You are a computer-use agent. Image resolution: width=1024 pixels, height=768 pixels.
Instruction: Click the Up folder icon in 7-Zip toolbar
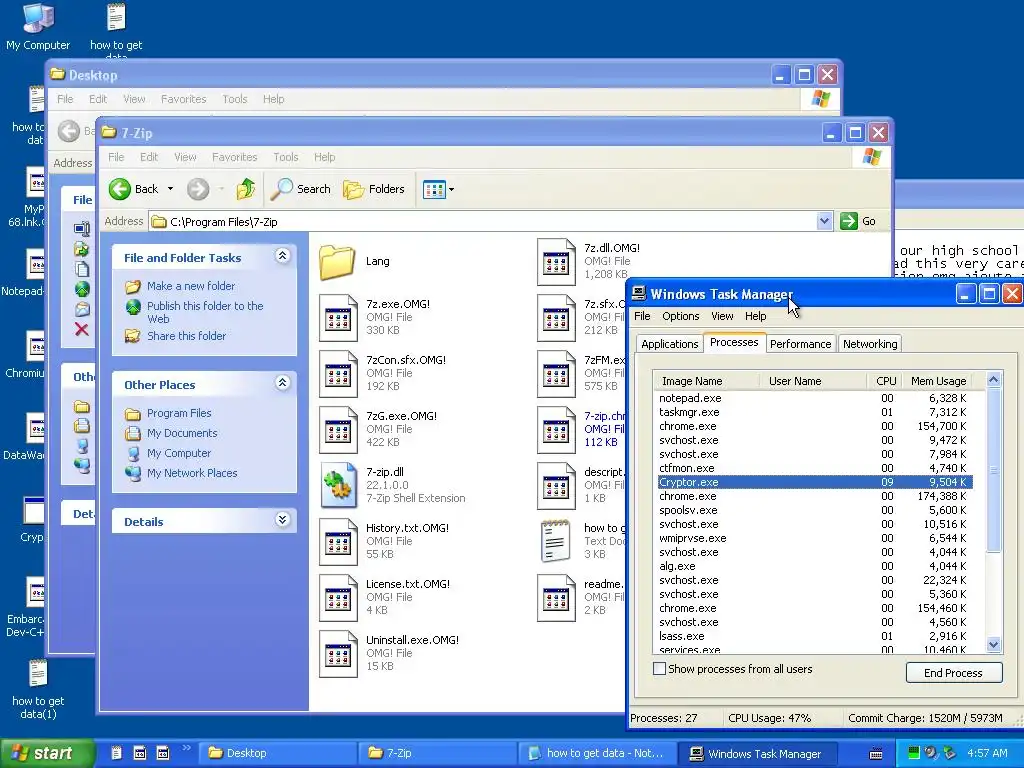pos(246,189)
